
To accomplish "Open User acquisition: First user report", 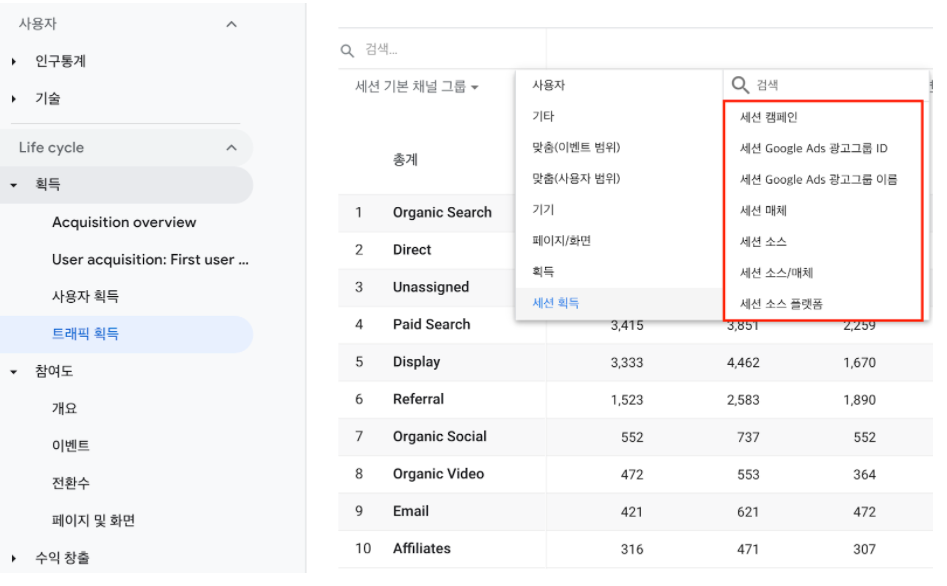I will (x=150, y=260).
